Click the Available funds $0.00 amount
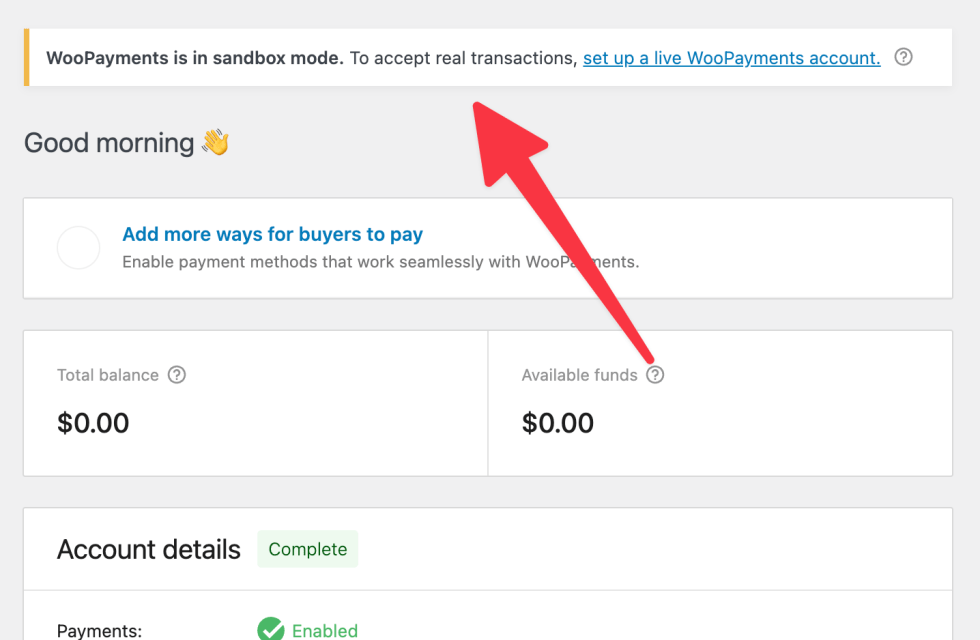980x640 pixels. point(558,423)
